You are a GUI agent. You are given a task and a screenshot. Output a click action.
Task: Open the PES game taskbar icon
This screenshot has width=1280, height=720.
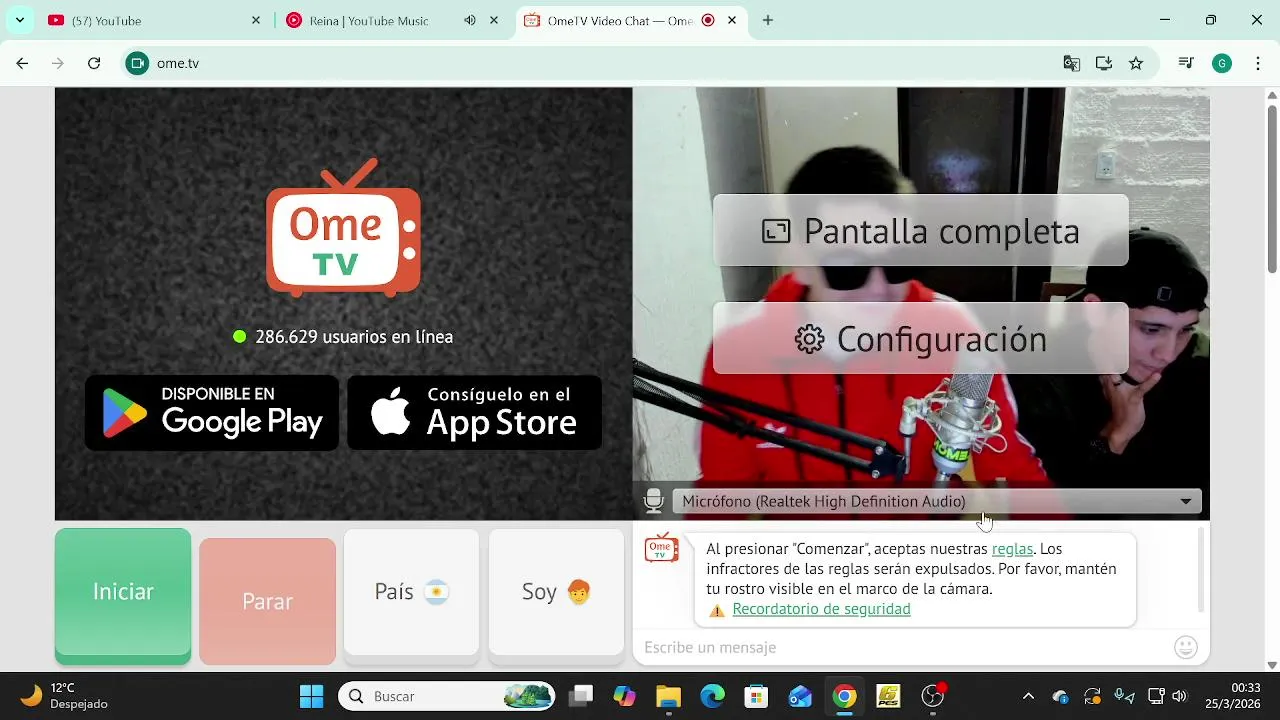pyautogui.click(x=888, y=696)
